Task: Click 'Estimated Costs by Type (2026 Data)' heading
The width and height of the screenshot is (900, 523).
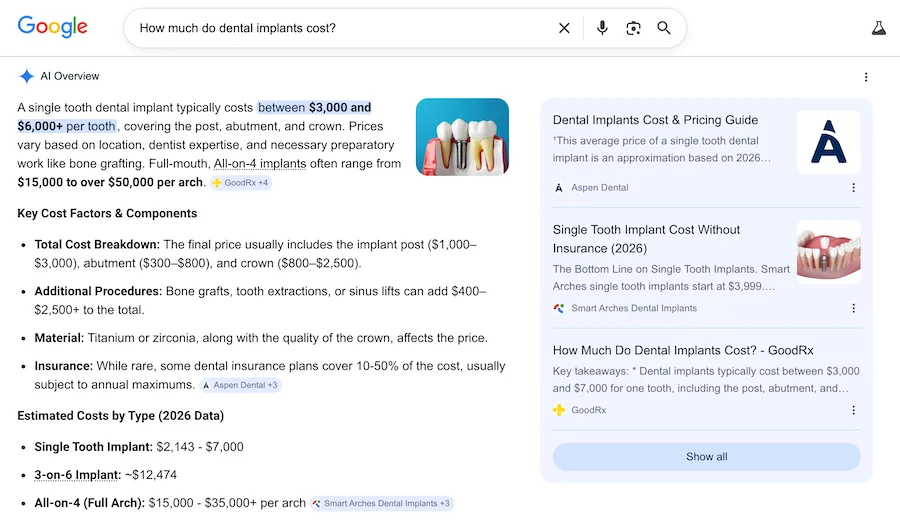Action: point(121,416)
